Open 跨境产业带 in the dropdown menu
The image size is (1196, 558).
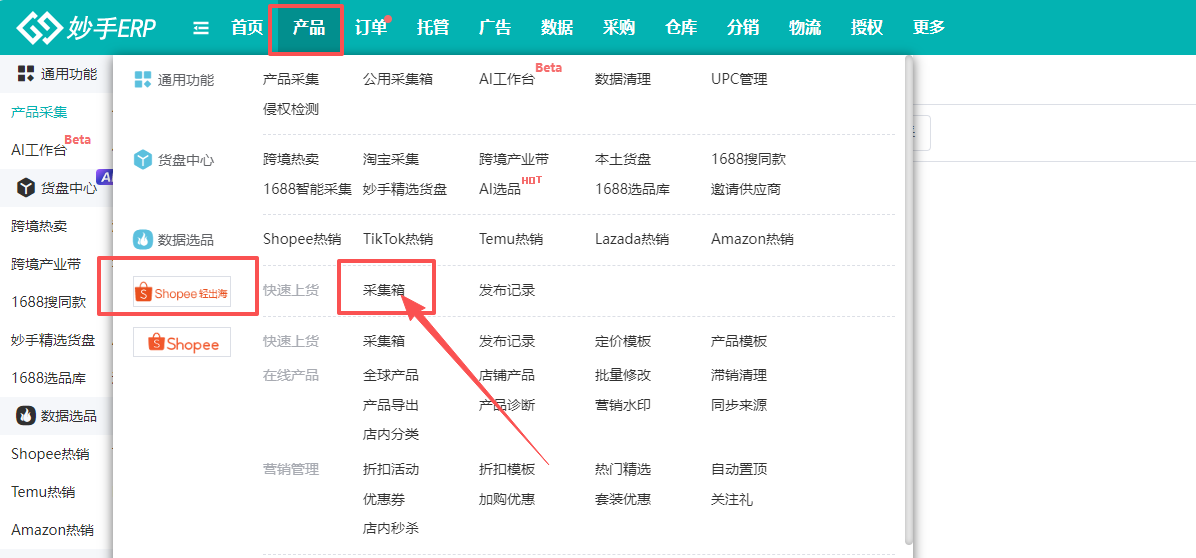click(x=514, y=160)
